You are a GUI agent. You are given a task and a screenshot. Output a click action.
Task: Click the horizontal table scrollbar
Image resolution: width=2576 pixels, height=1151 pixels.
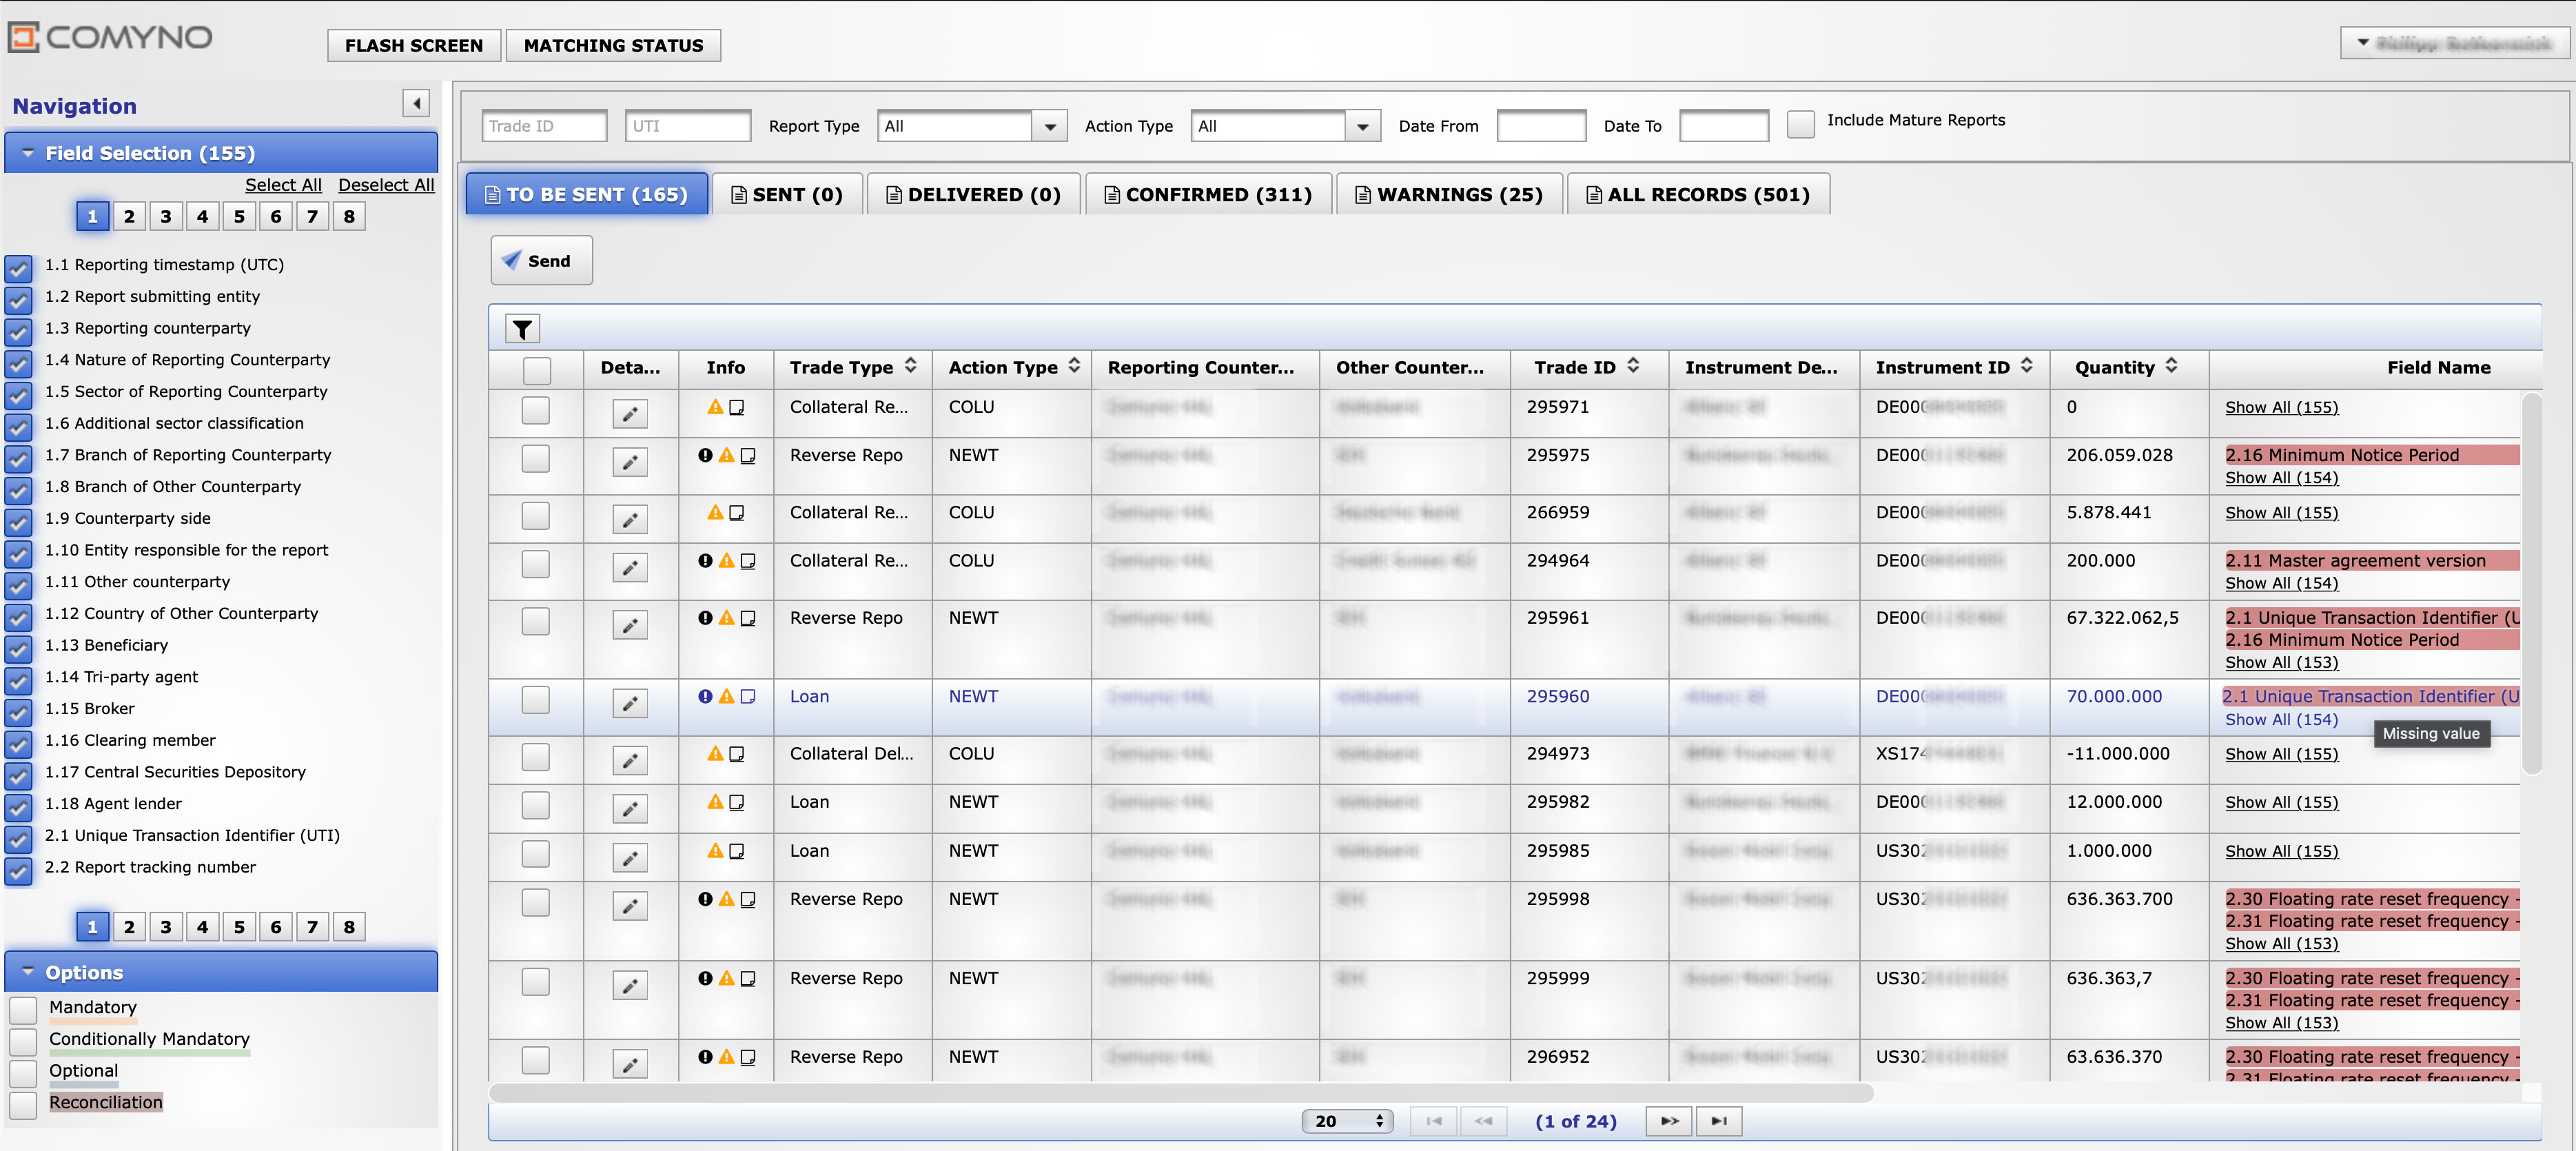[1180, 1093]
